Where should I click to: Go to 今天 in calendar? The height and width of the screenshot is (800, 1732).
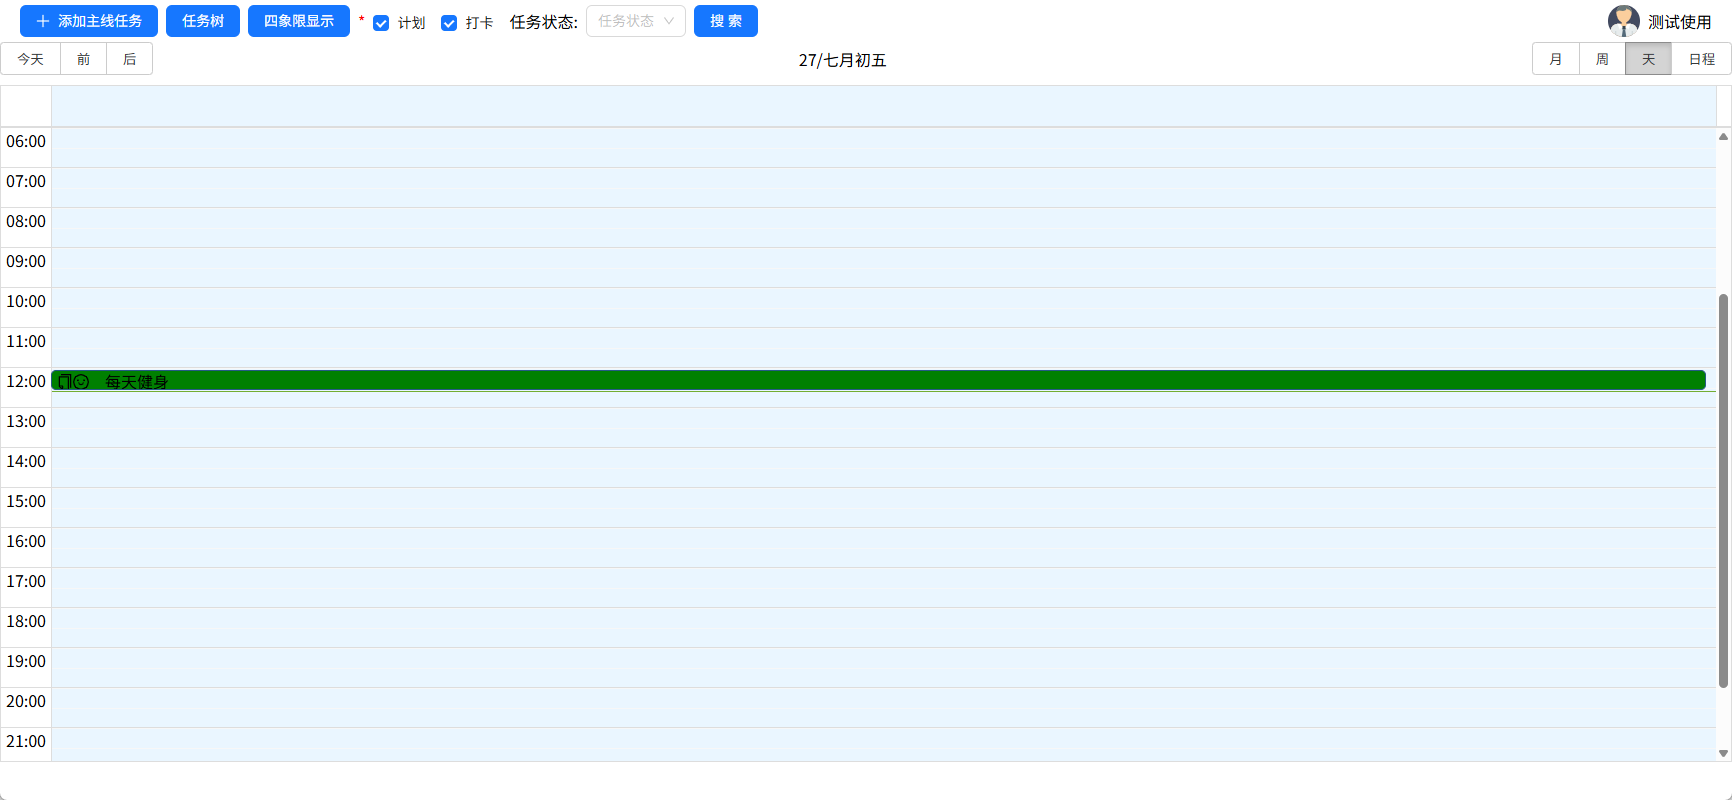click(31, 59)
